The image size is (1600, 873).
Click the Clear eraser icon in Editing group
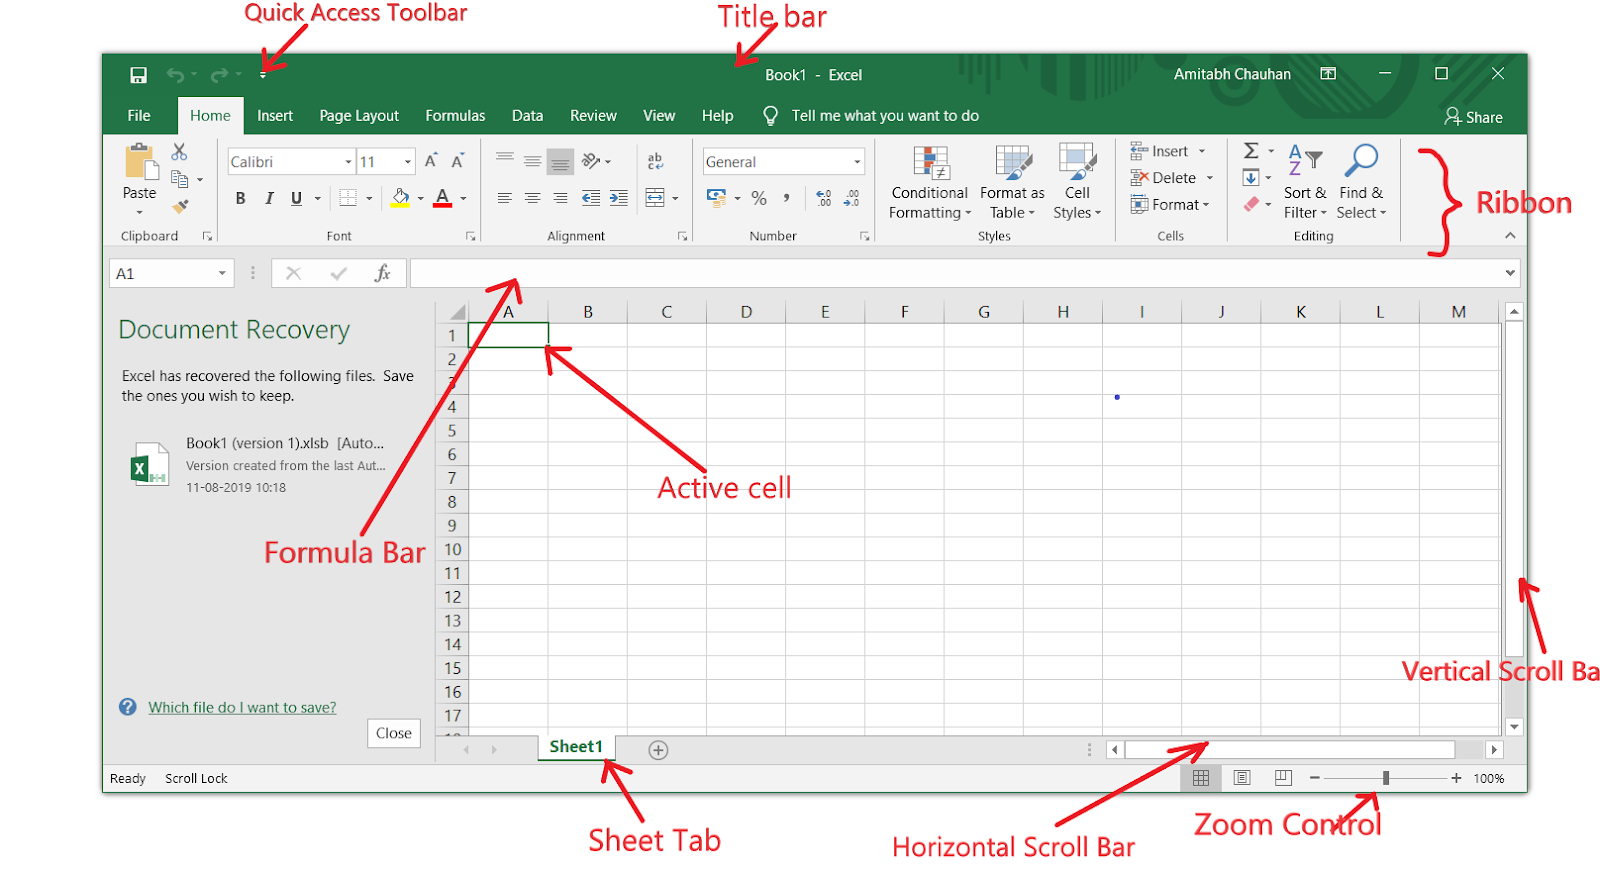[1252, 204]
